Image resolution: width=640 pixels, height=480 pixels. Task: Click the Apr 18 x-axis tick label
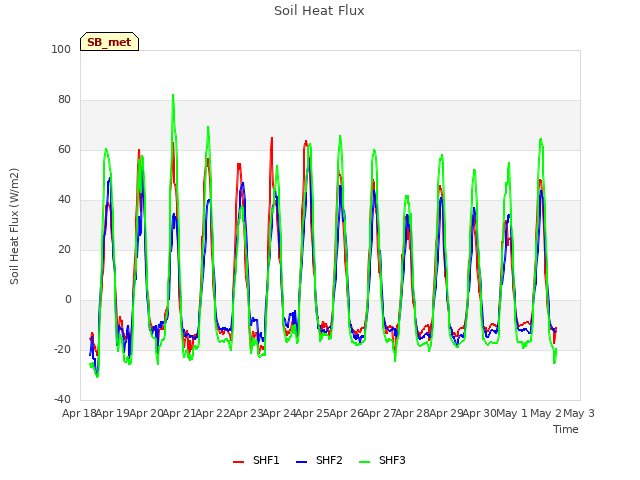click(x=79, y=413)
